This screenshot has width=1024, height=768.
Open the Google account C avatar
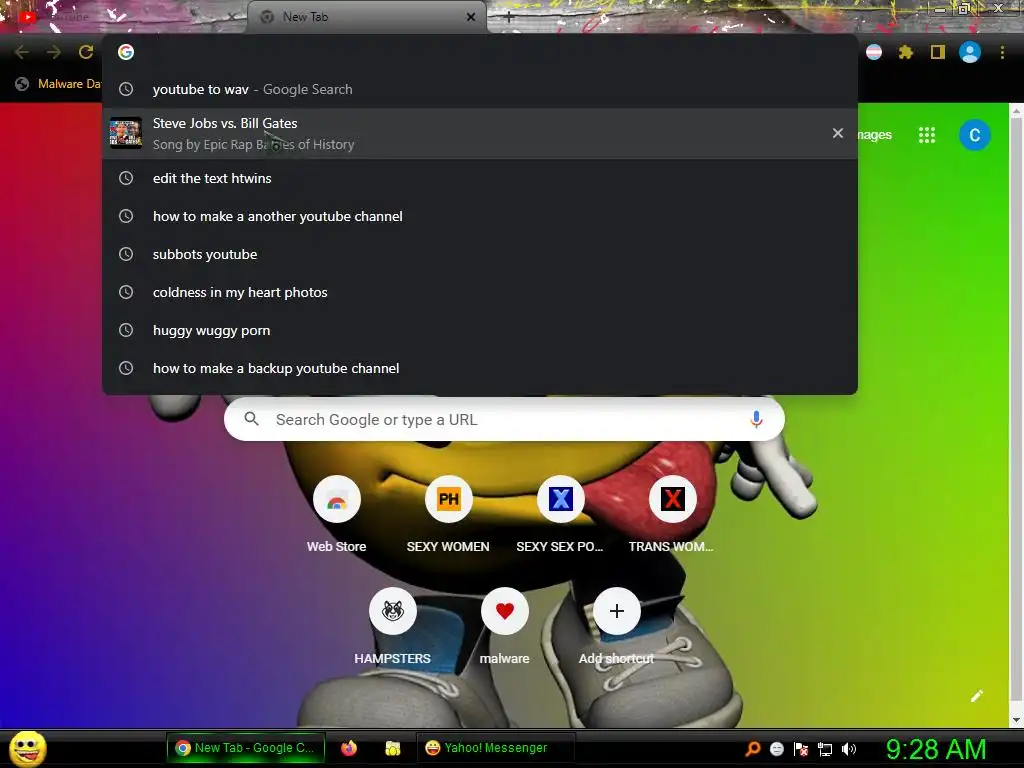[974, 135]
